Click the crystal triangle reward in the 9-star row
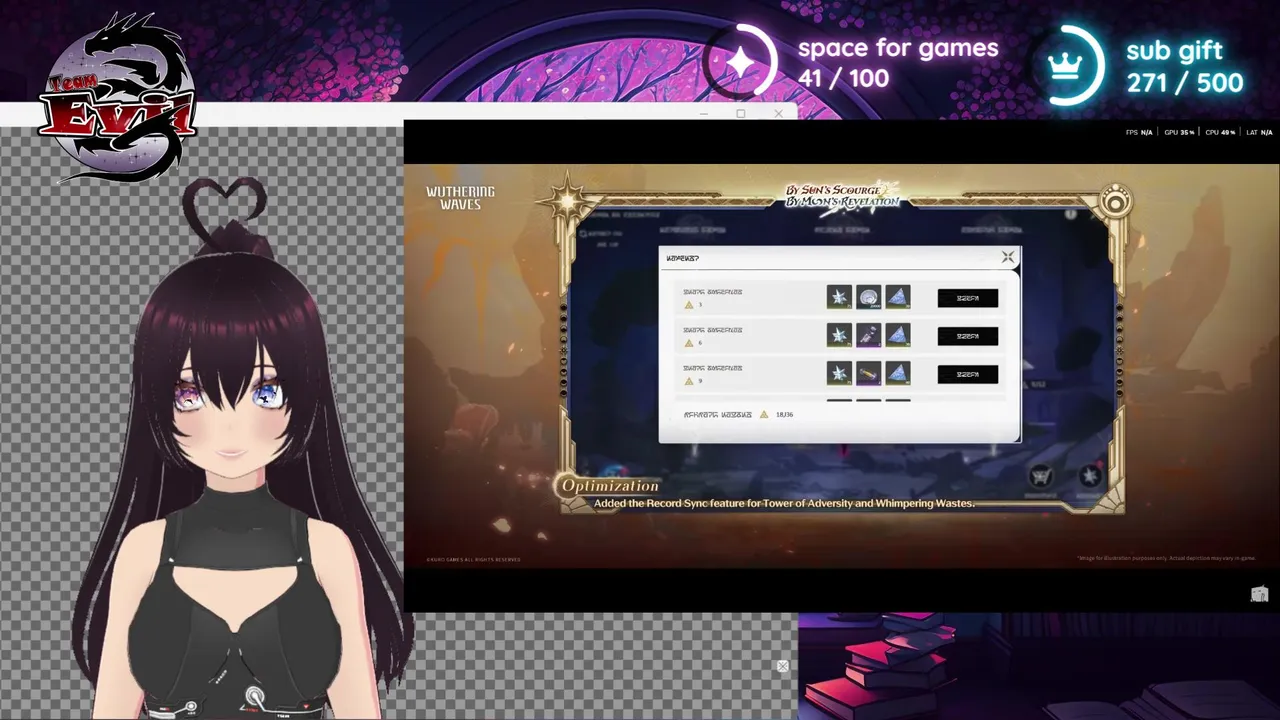The width and height of the screenshot is (1280, 720). click(898, 373)
